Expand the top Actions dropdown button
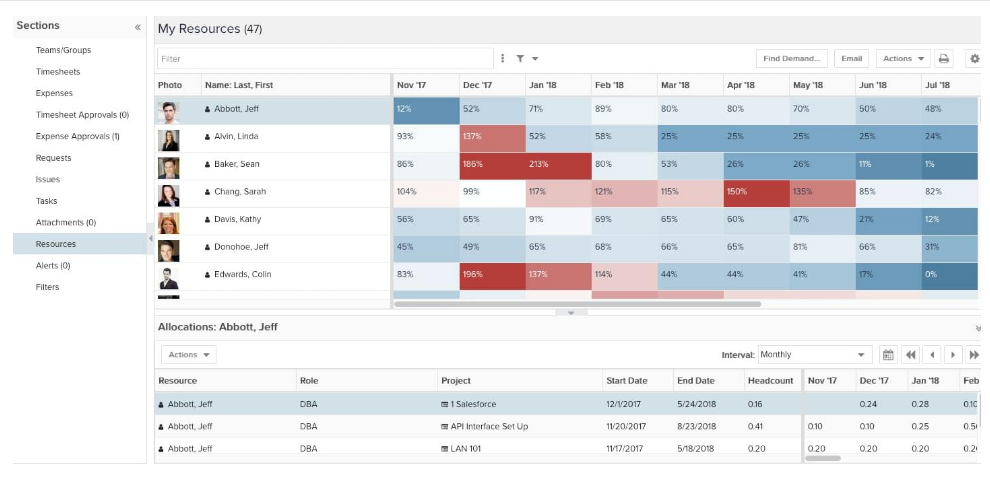The image size is (990, 485). pos(902,59)
